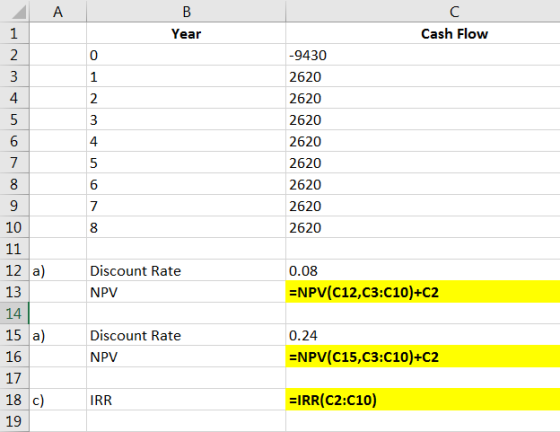Click 'Discount Rate' label in row 12
Screen dimensions: 560x432
click(135, 271)
